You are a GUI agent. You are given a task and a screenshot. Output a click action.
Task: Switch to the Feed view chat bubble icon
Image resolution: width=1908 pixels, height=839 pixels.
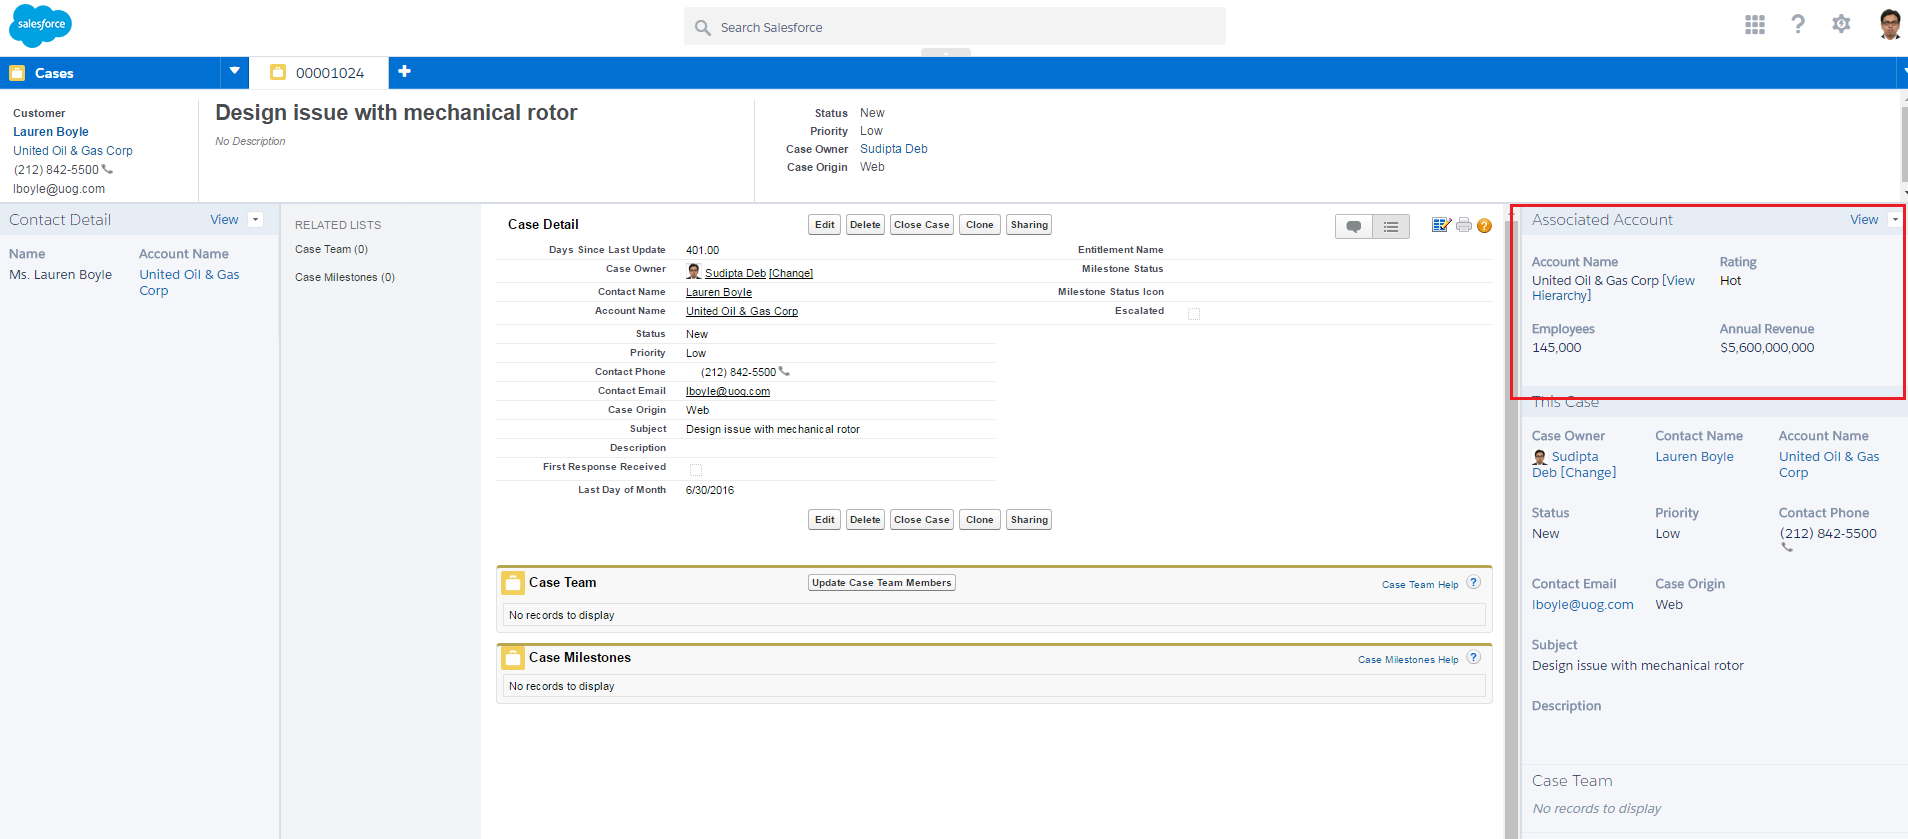coord(1354,227)
